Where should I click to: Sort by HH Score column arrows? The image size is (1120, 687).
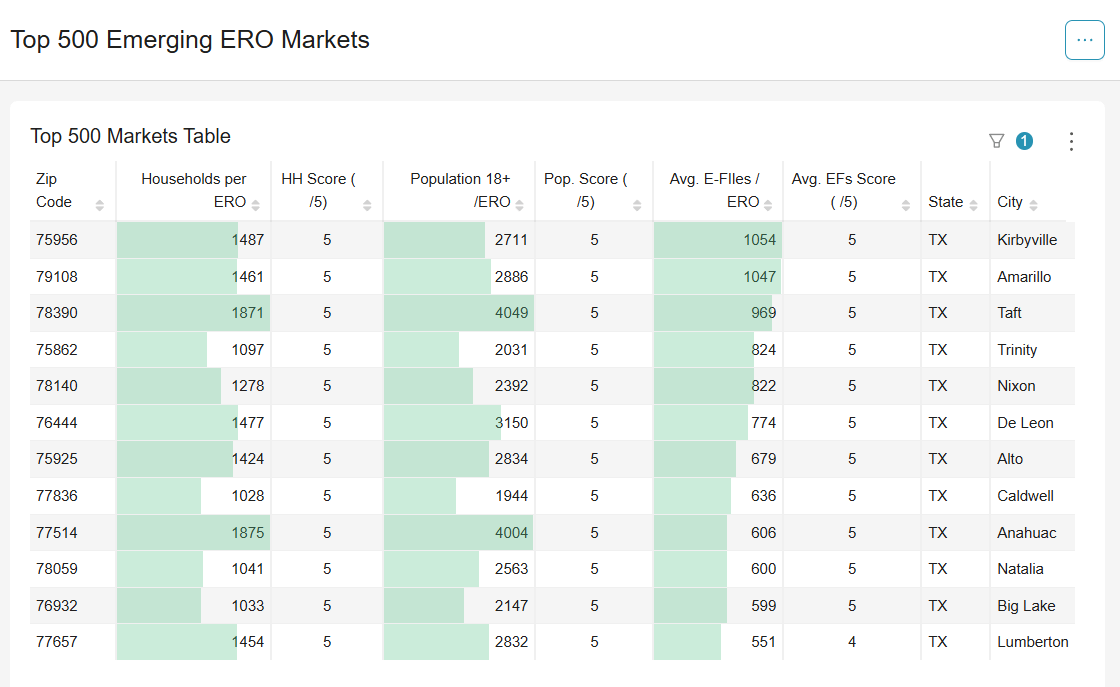[366, 206]
